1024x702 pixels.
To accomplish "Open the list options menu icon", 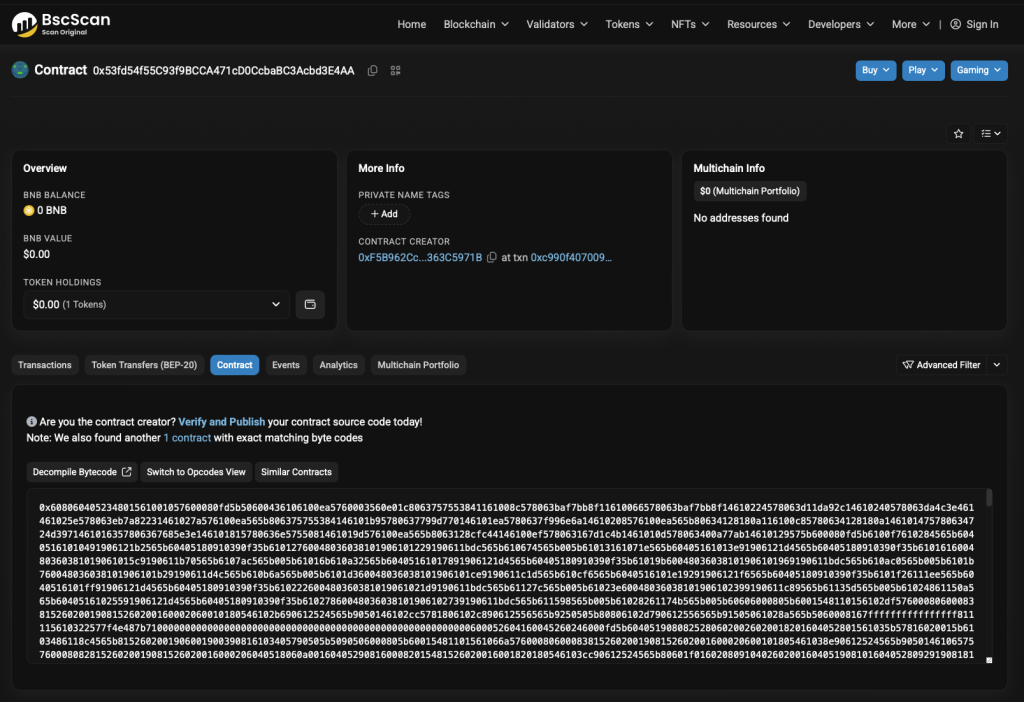I will (x=990, y=133).
